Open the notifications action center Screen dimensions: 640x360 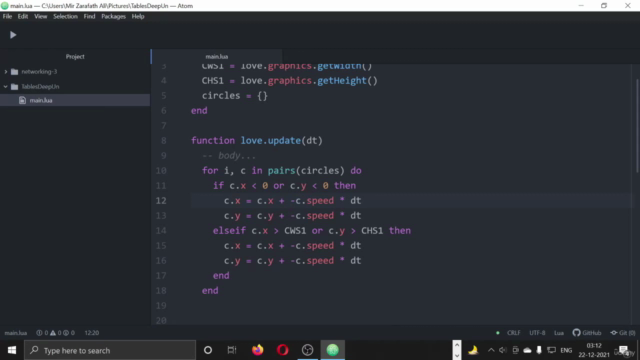624,350
